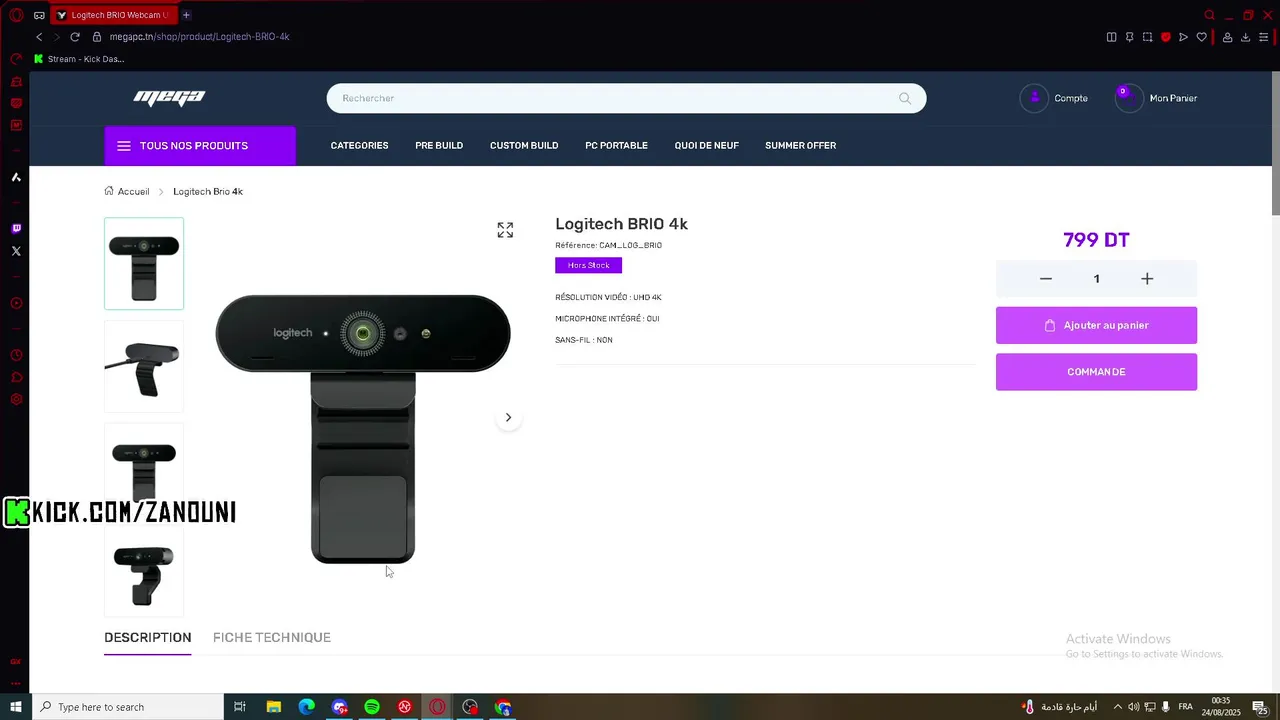Click the COMMANDE button
Viewport: 1280px width, 720px height.
(x=1096, y=372)
